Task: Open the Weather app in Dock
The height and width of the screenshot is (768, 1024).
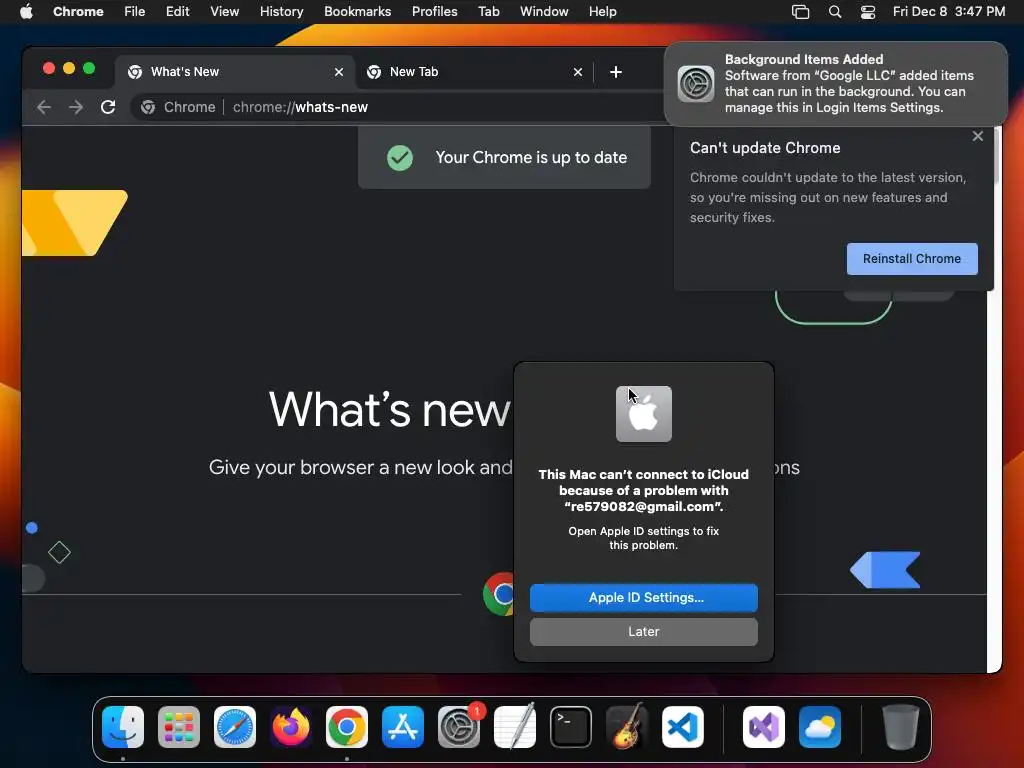Action: point(820,726)
